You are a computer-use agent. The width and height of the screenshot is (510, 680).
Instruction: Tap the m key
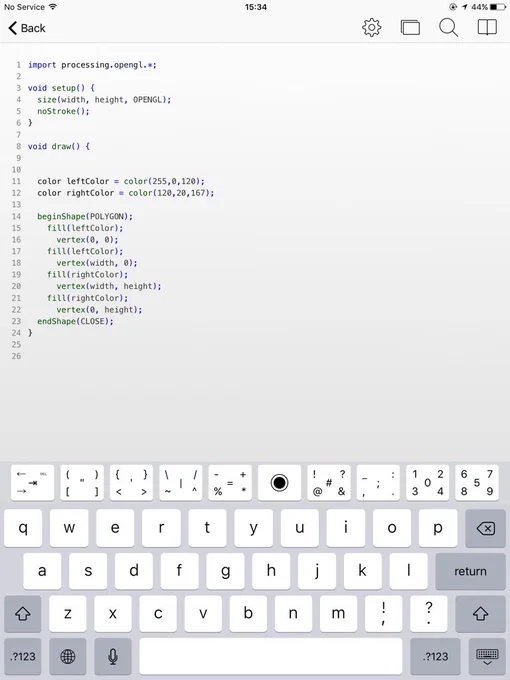click(338, 614)
